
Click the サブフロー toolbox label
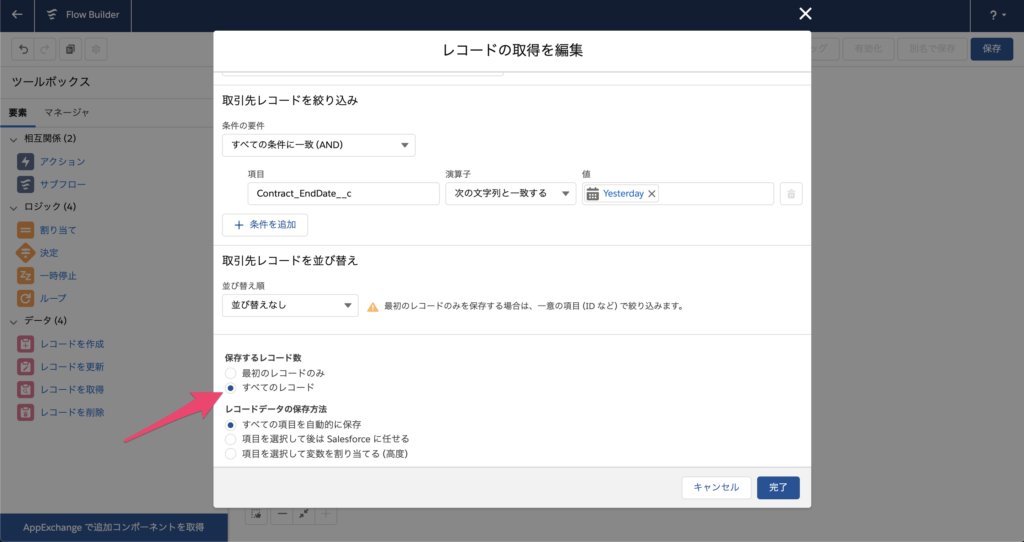[x=63, y=185]
